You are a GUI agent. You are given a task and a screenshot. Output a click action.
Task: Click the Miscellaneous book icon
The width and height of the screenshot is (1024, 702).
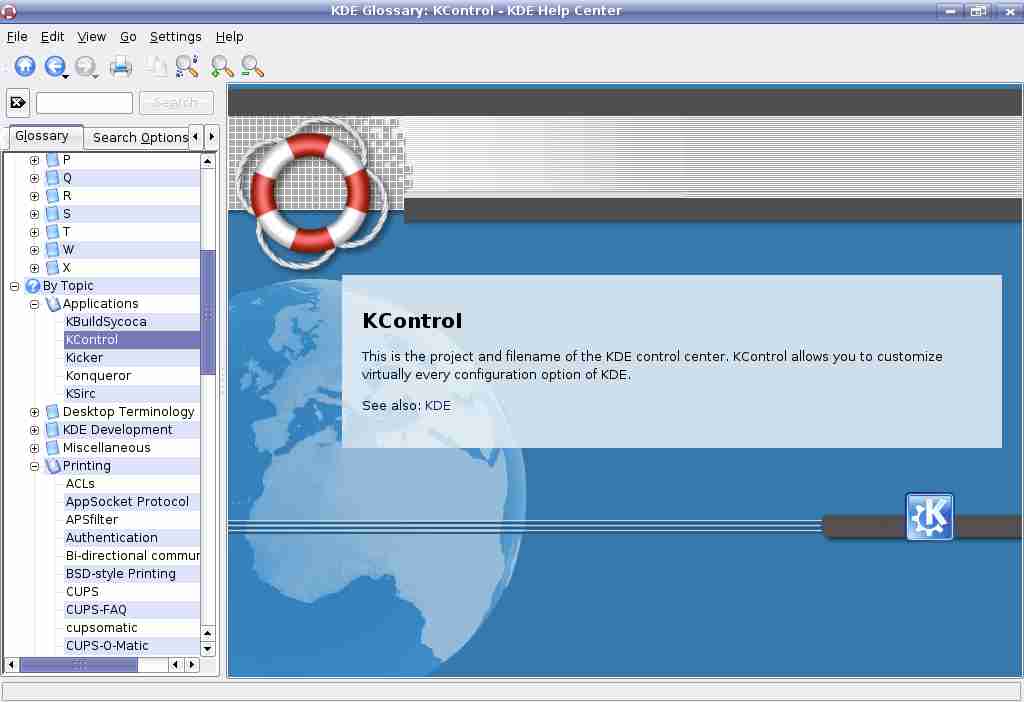point(54,448)
